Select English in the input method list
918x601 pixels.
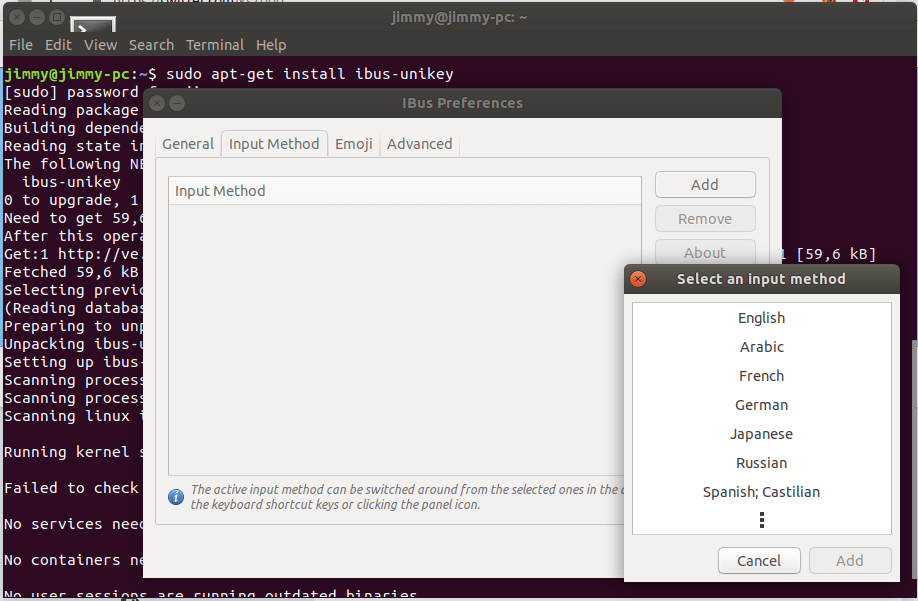761,318
